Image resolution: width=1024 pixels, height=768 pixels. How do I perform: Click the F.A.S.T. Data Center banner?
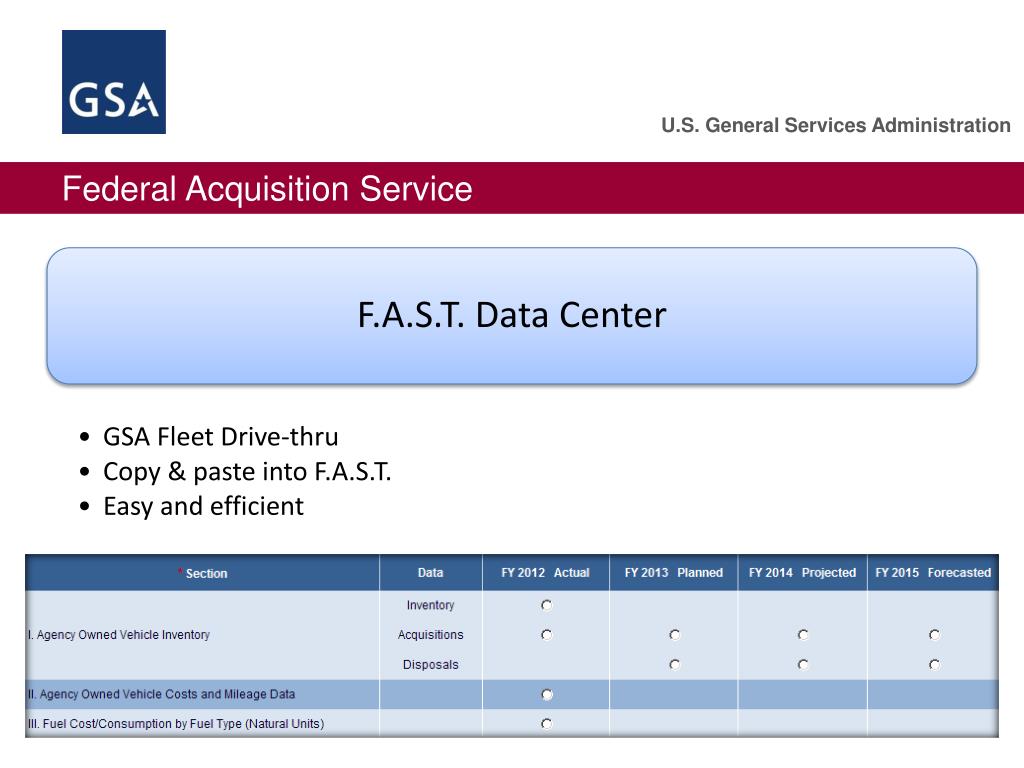(512, 315)
